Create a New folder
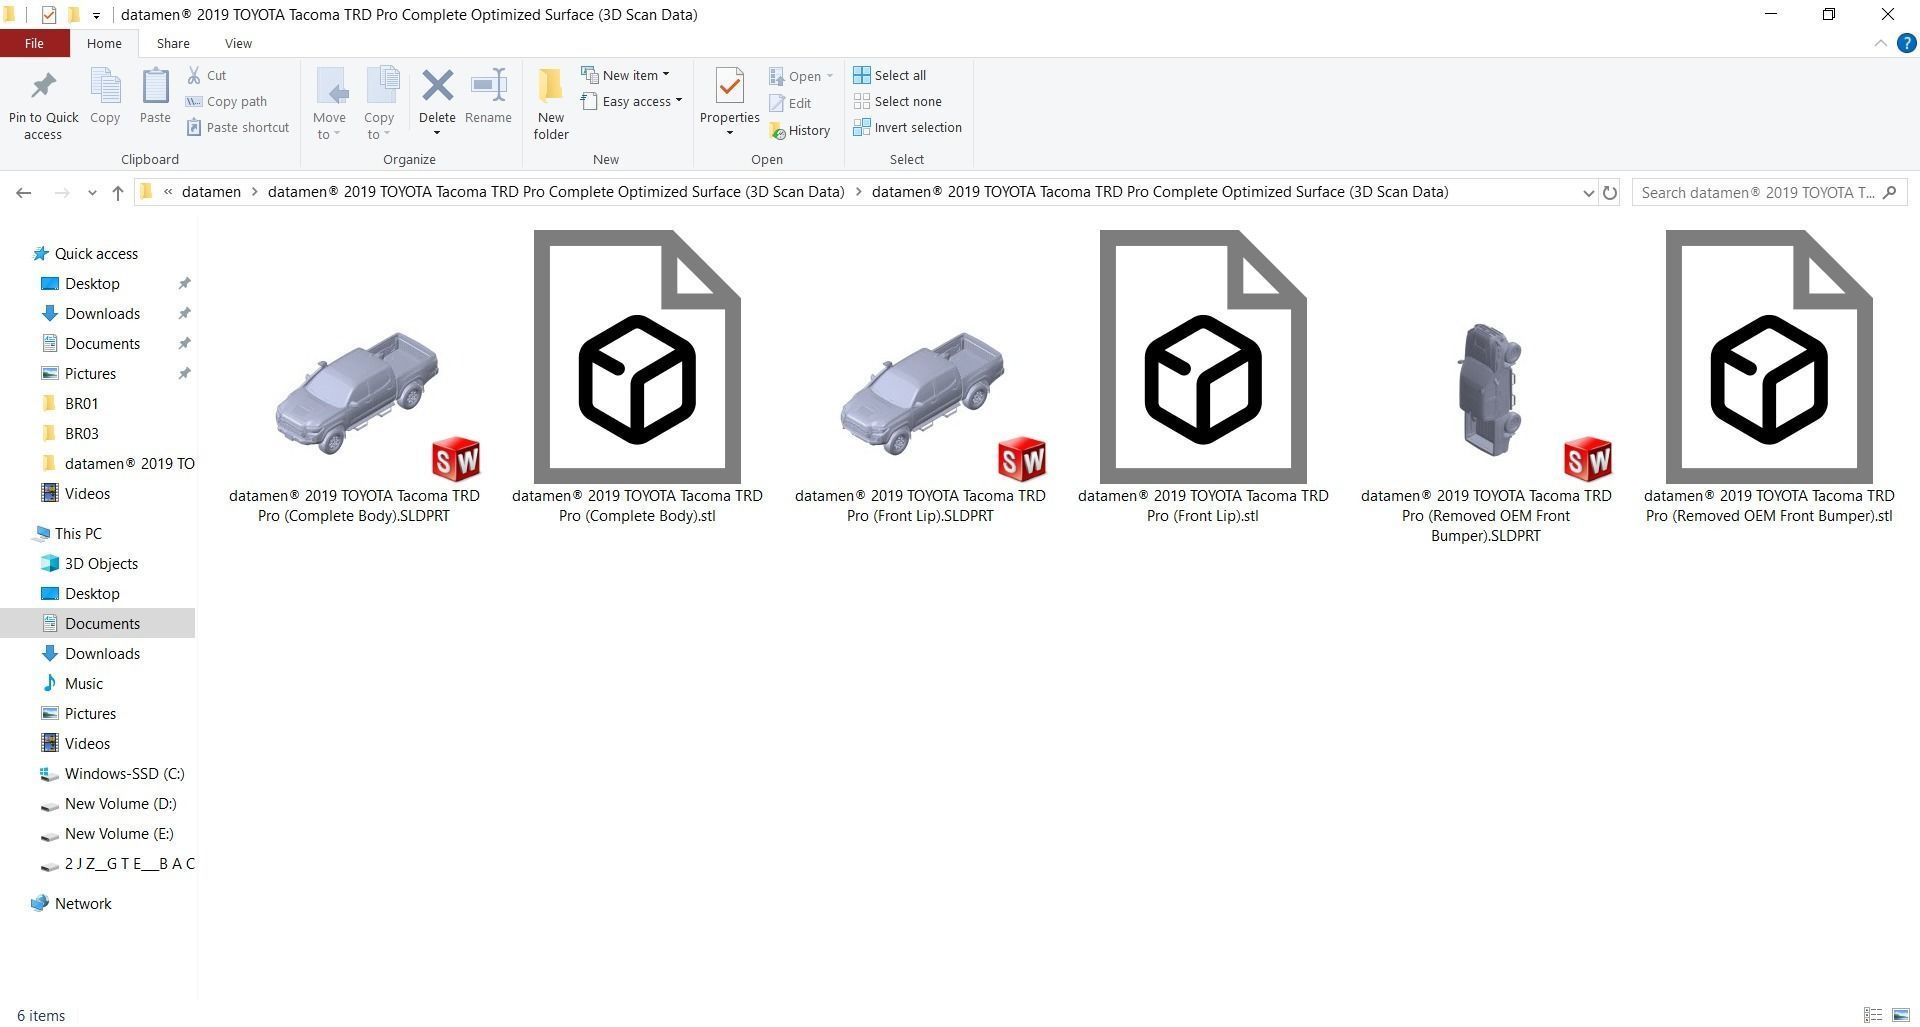 pyautogui.click(x=551, y=104)
